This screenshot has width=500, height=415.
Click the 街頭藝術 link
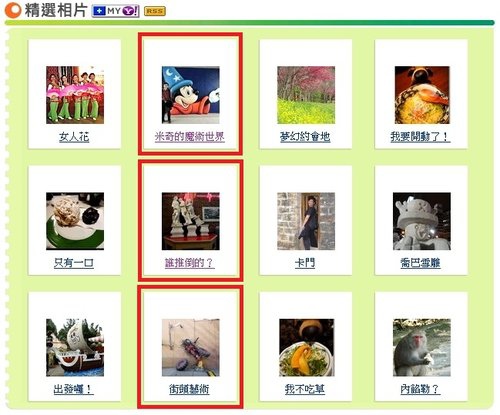[x=189, y=389]
